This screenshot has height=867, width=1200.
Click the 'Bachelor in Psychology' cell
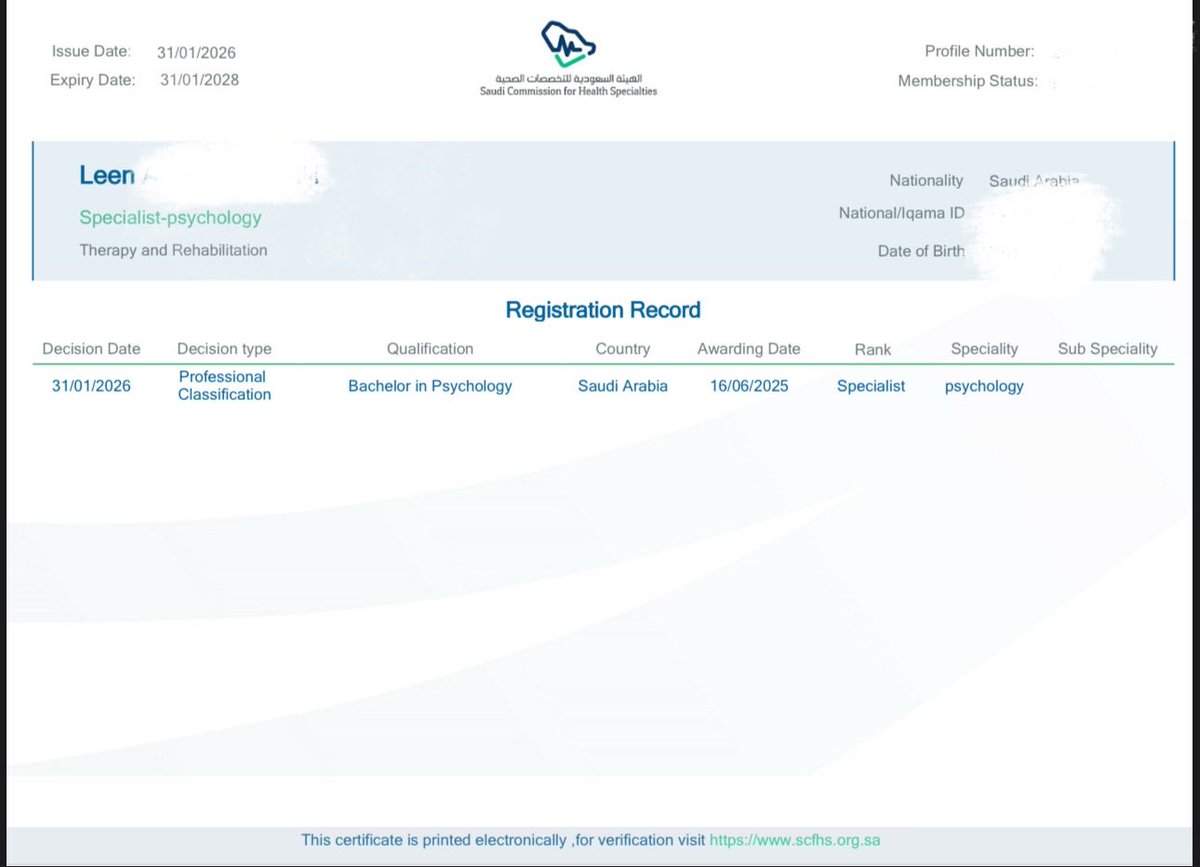(430, 386)
